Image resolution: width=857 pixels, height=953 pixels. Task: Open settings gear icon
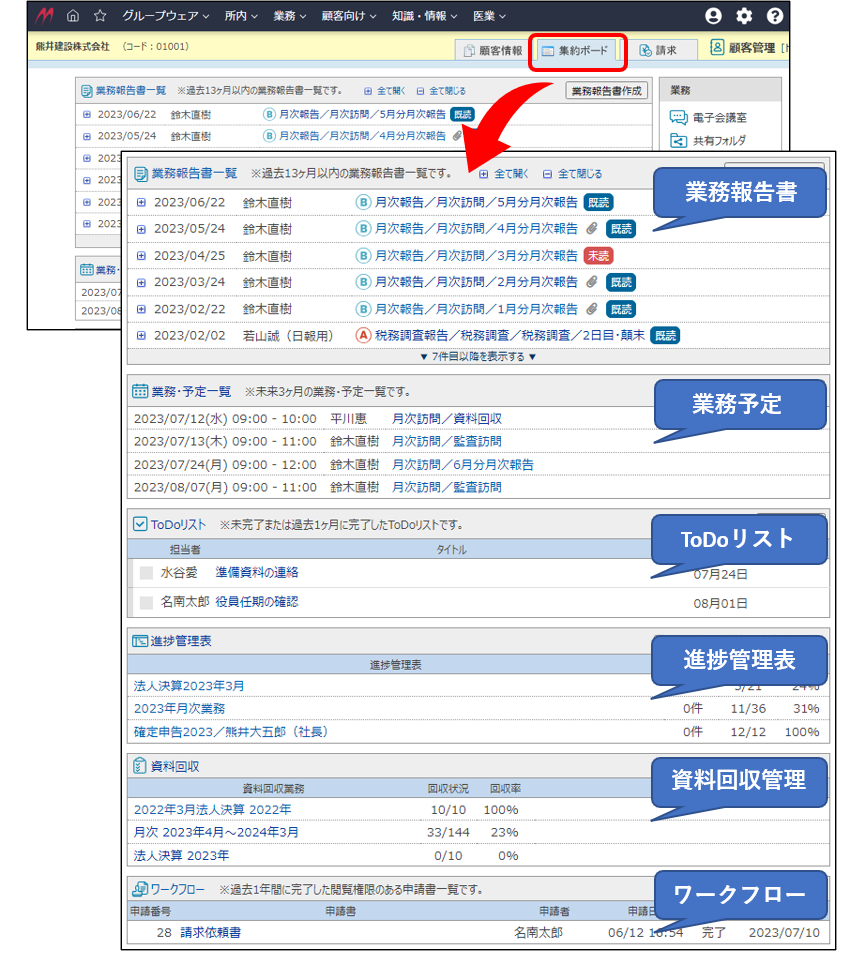(x=744, y=16)
